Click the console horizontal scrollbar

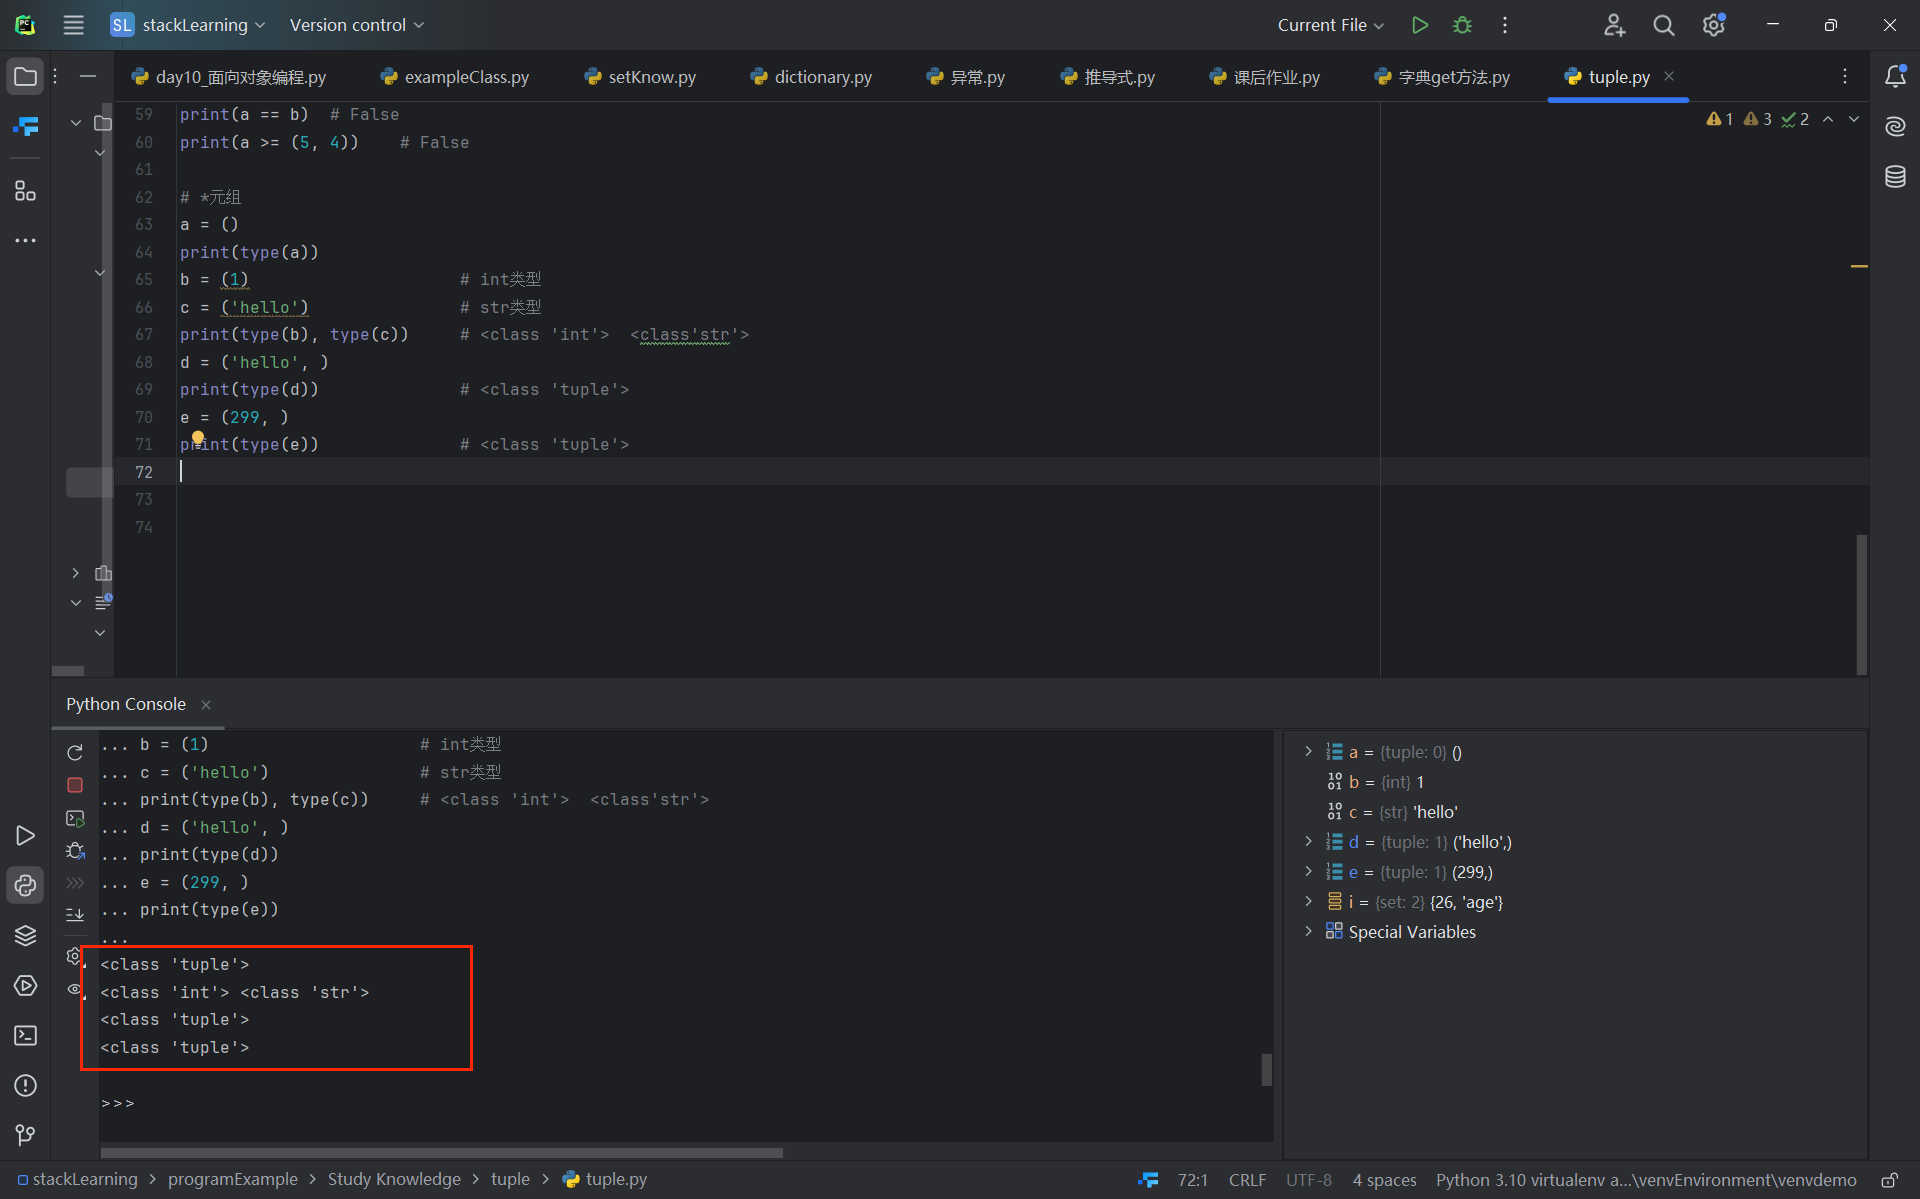(x=441, y=1153)
